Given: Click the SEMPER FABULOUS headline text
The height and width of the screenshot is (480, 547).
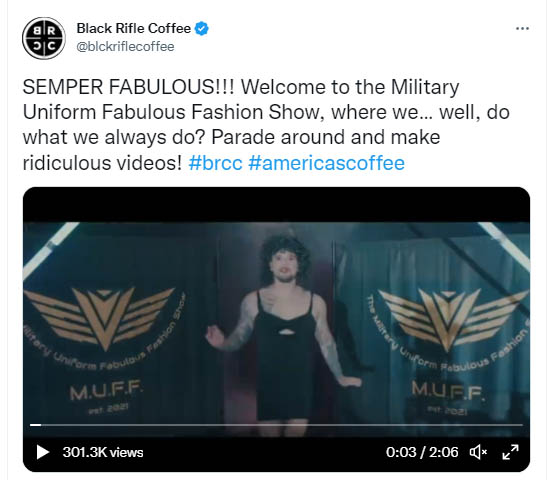Looking at the screenshot, I should (129, 87).
